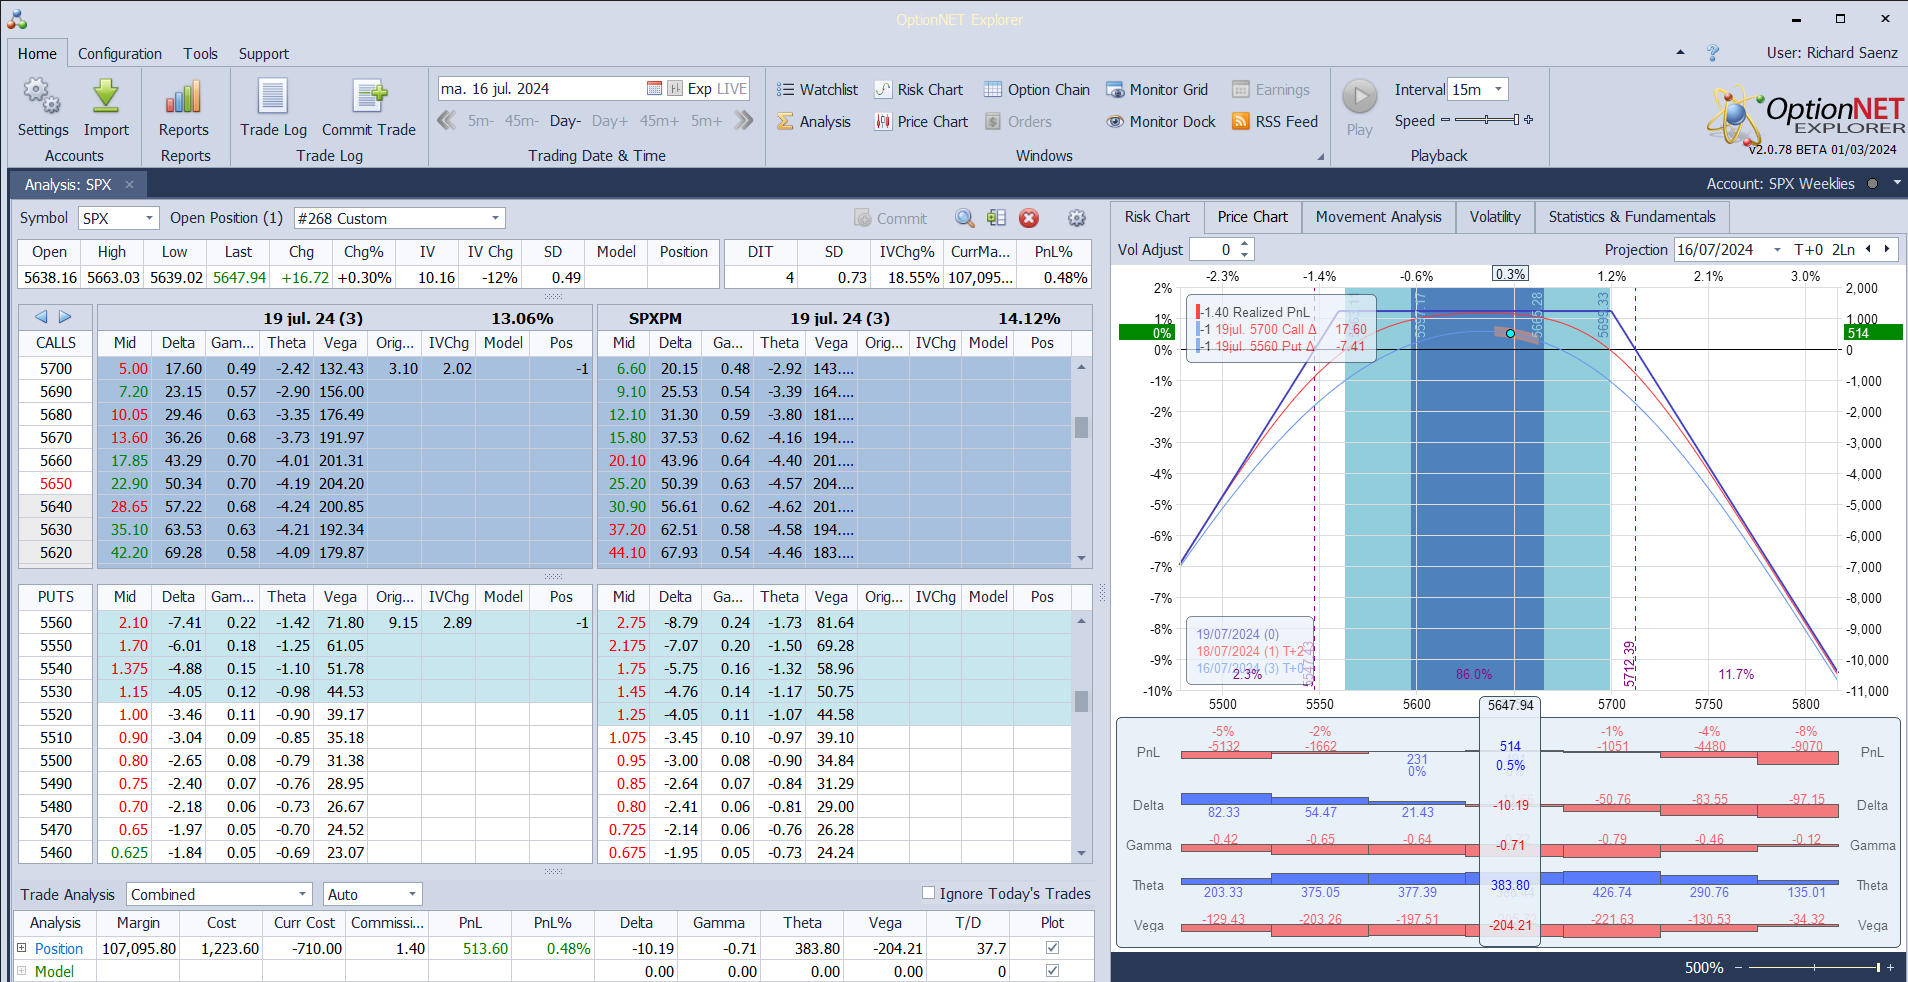1908x982 pixels.
Task: Open the RSS Feed window
Action: (x=1275, y=122)
